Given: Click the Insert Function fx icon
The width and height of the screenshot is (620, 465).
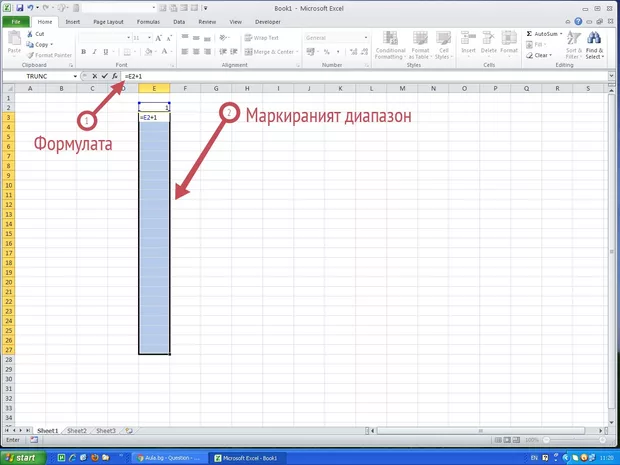Looking at the screenshot, I should point(114,76).
